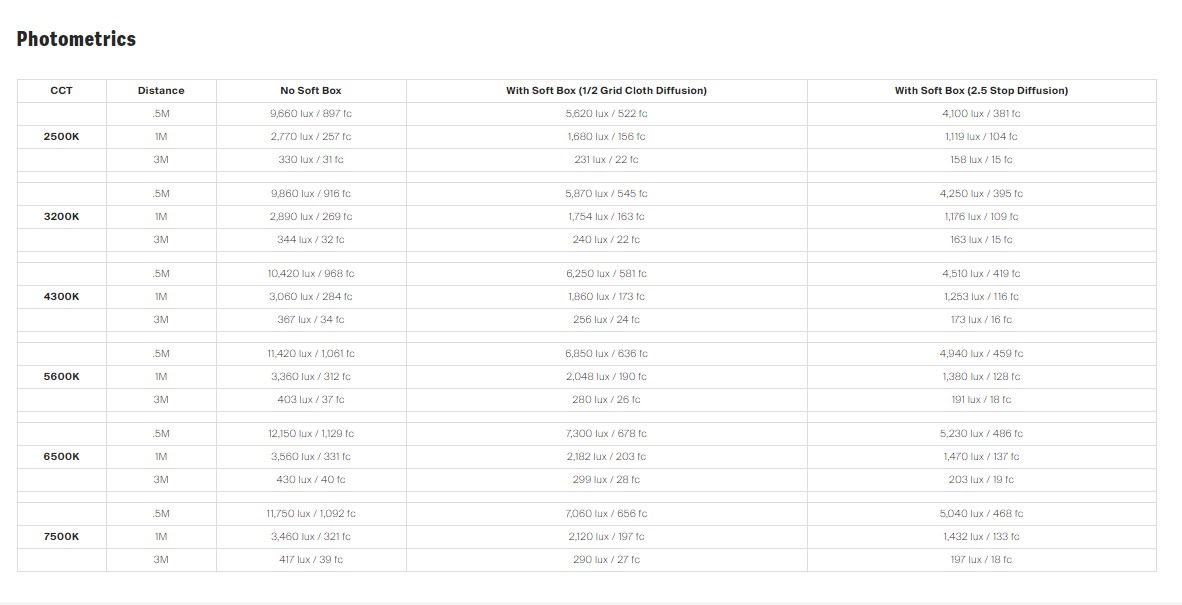This screenshot has width=1182, height=605.
Task: Click the Photometrics heading
Action: (76, 40)
